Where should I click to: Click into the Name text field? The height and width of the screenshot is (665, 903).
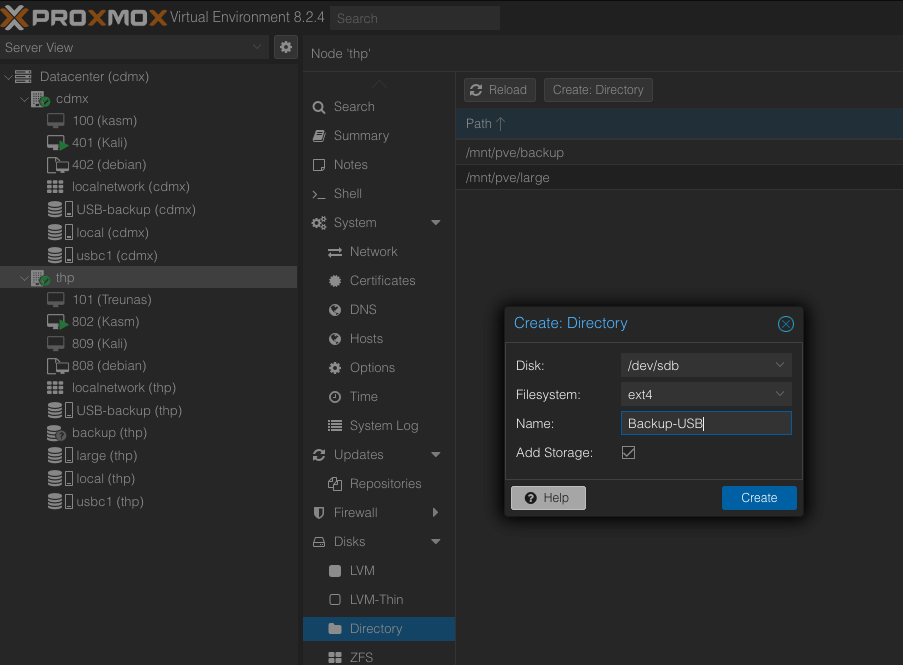705,424
